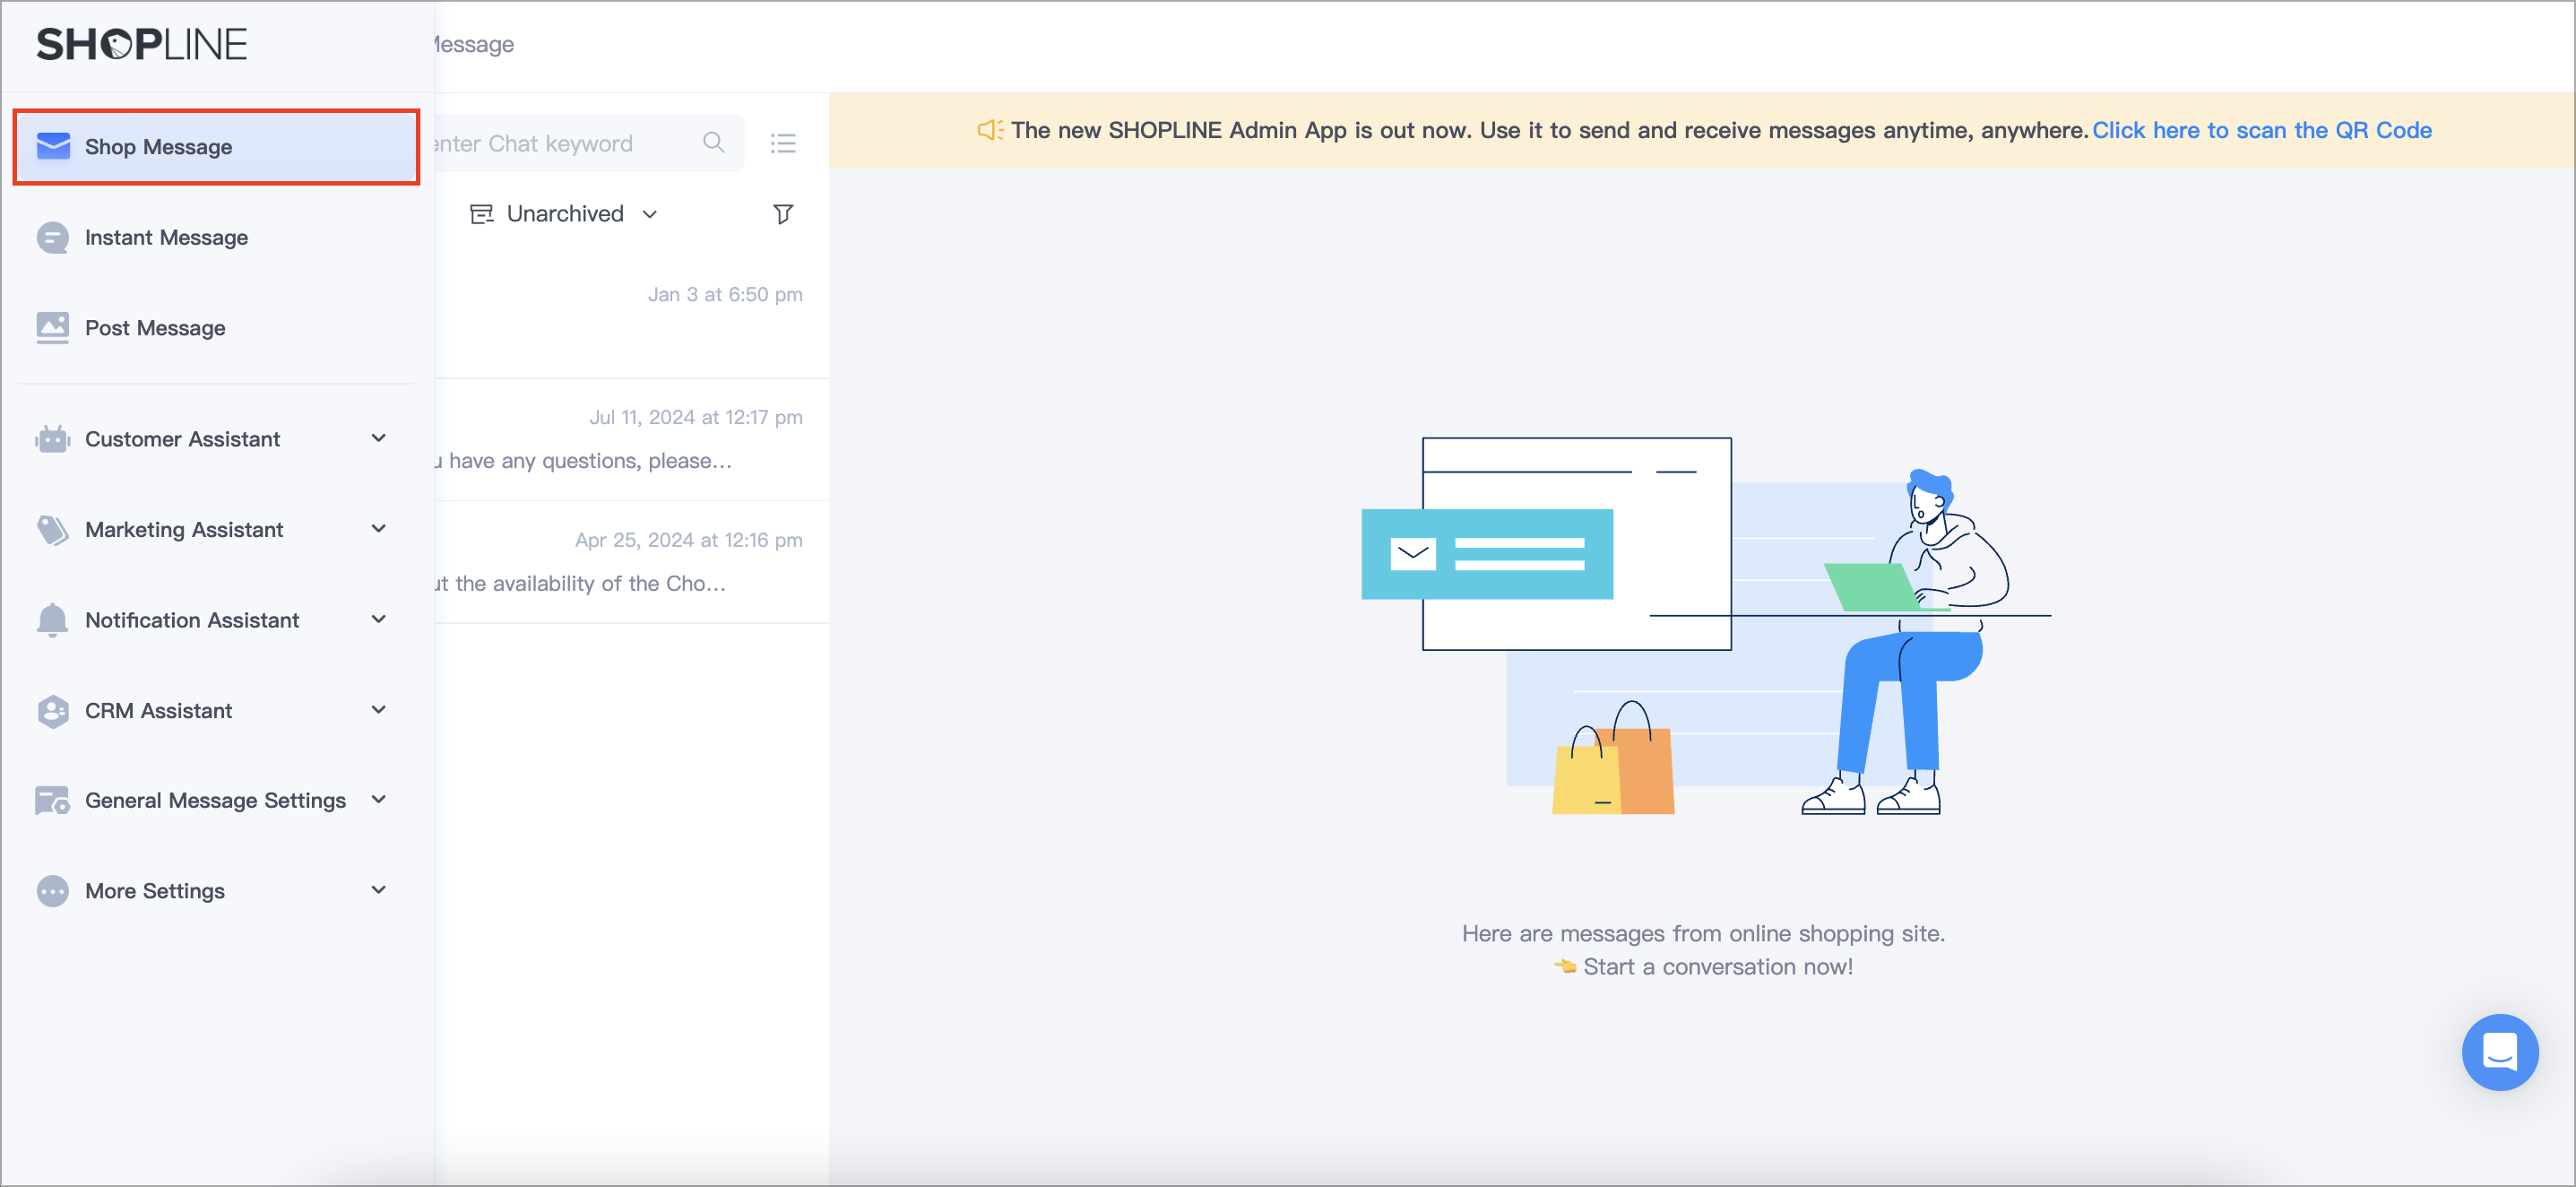Open the archive toggle next to Unarchived
This screenshot has width=2576, height=1187.
pos(482,213)
